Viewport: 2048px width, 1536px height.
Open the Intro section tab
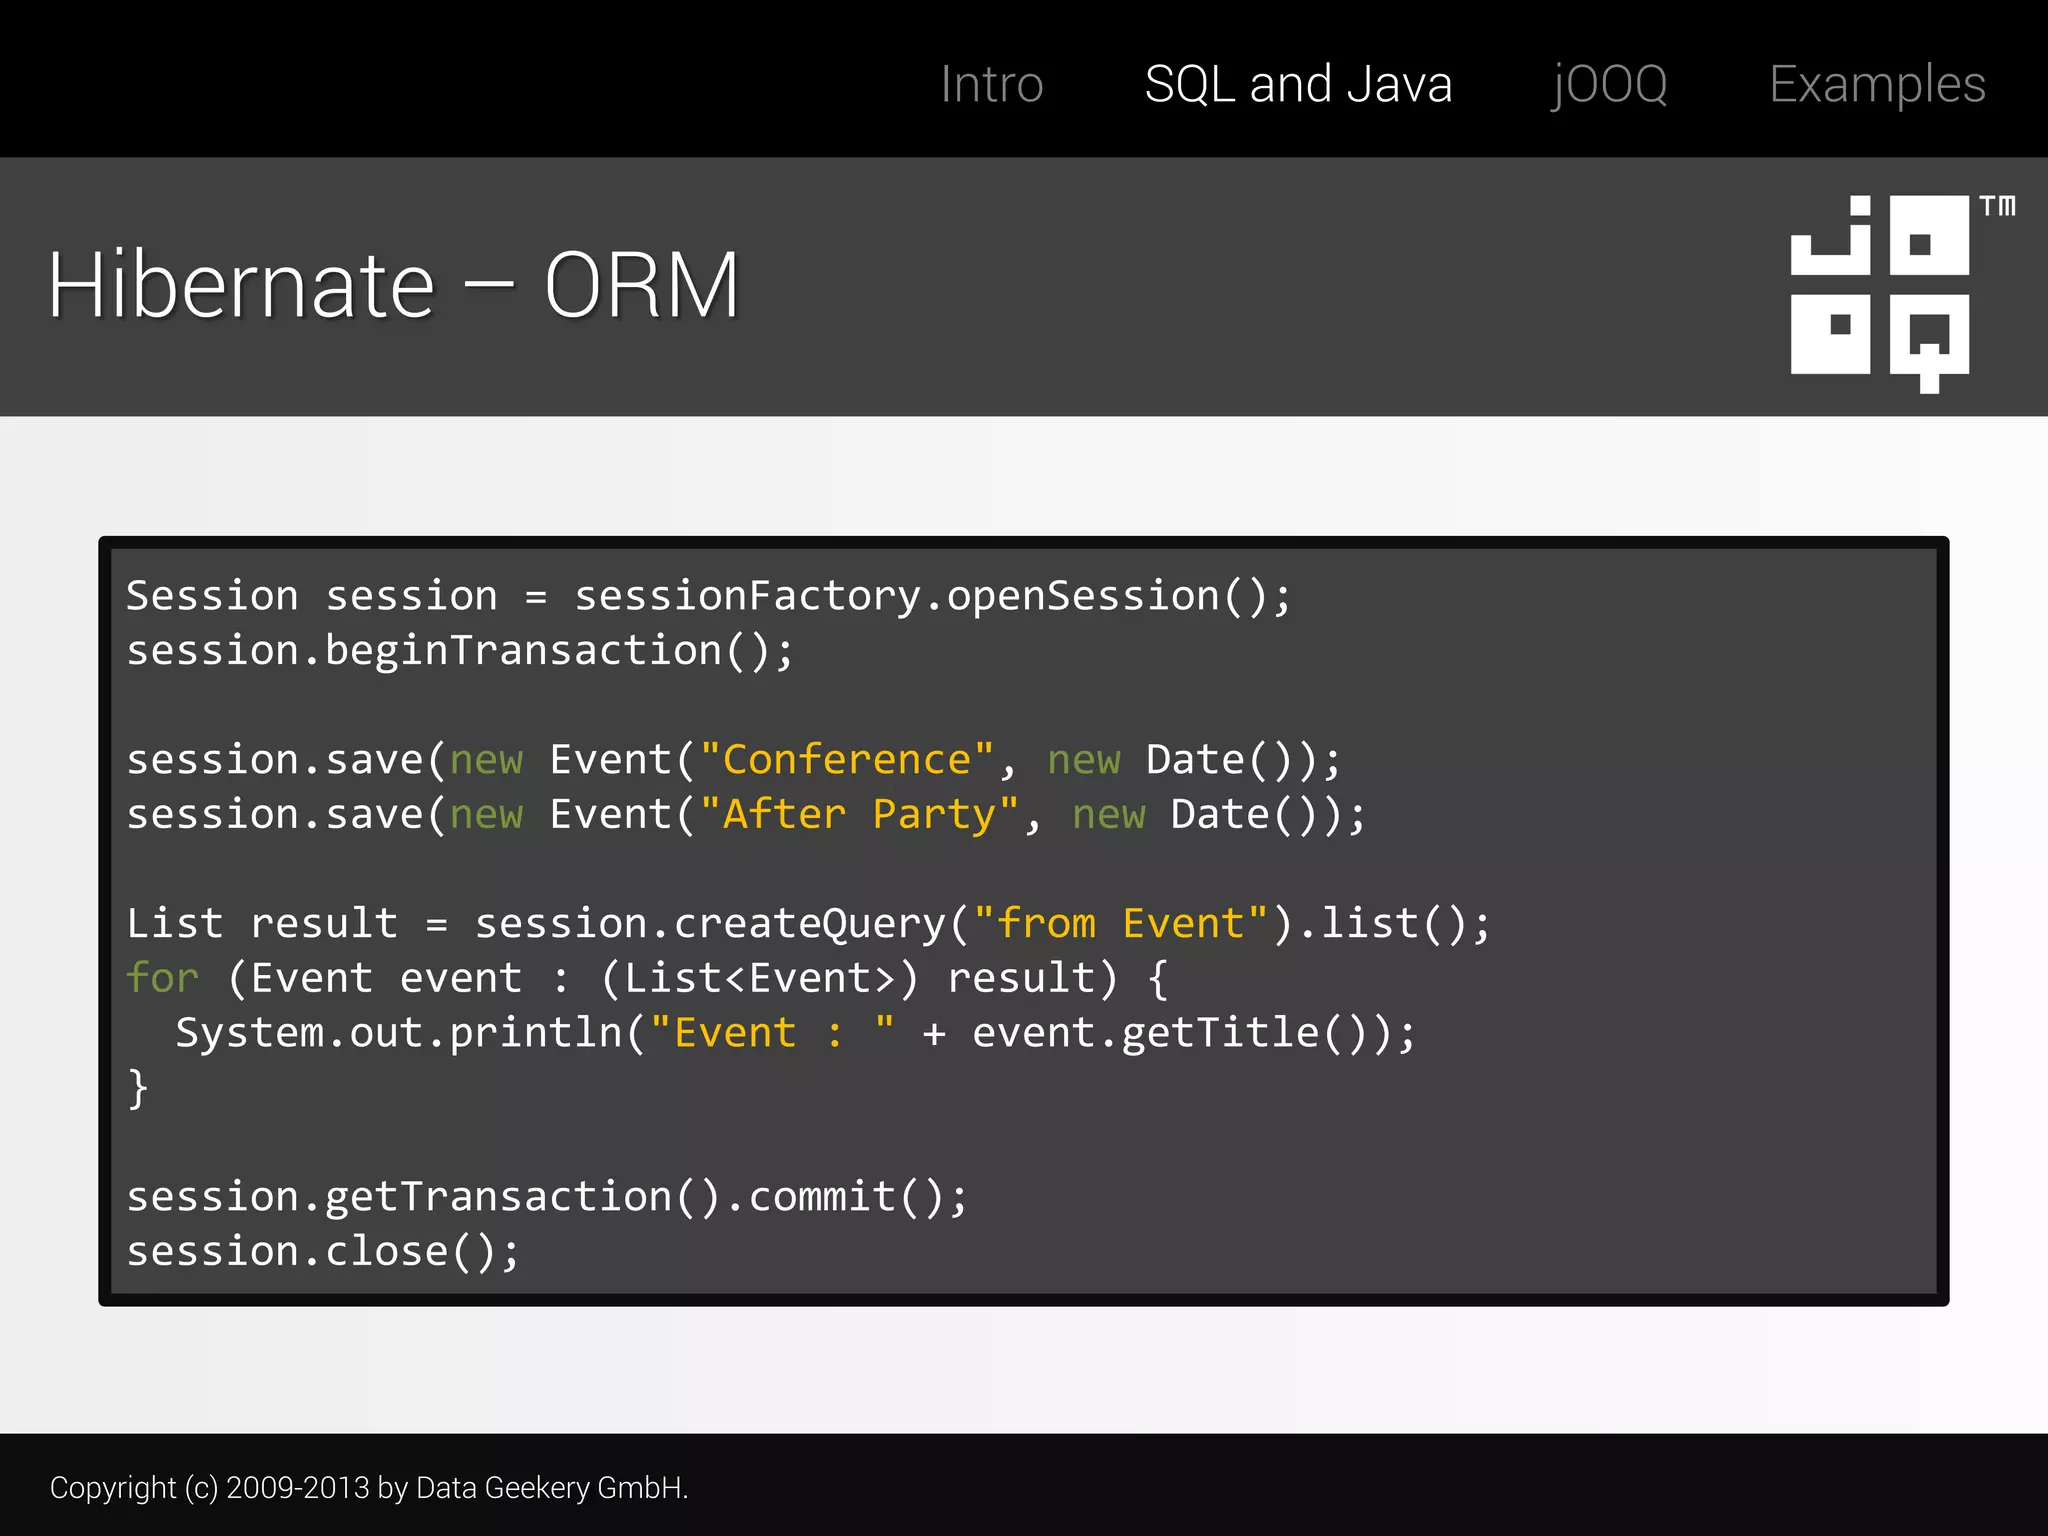click(x=991, y=84)
